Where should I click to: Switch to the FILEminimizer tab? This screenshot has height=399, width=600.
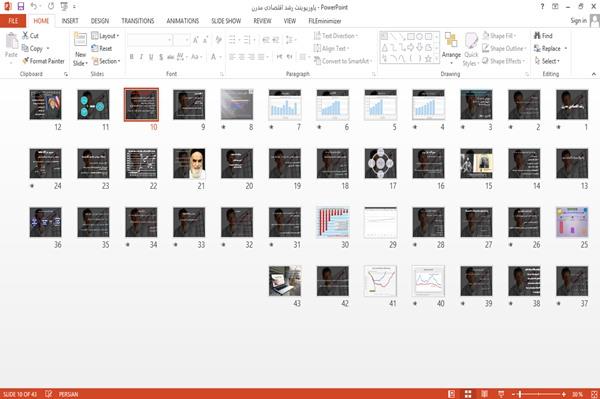point(325,21)
